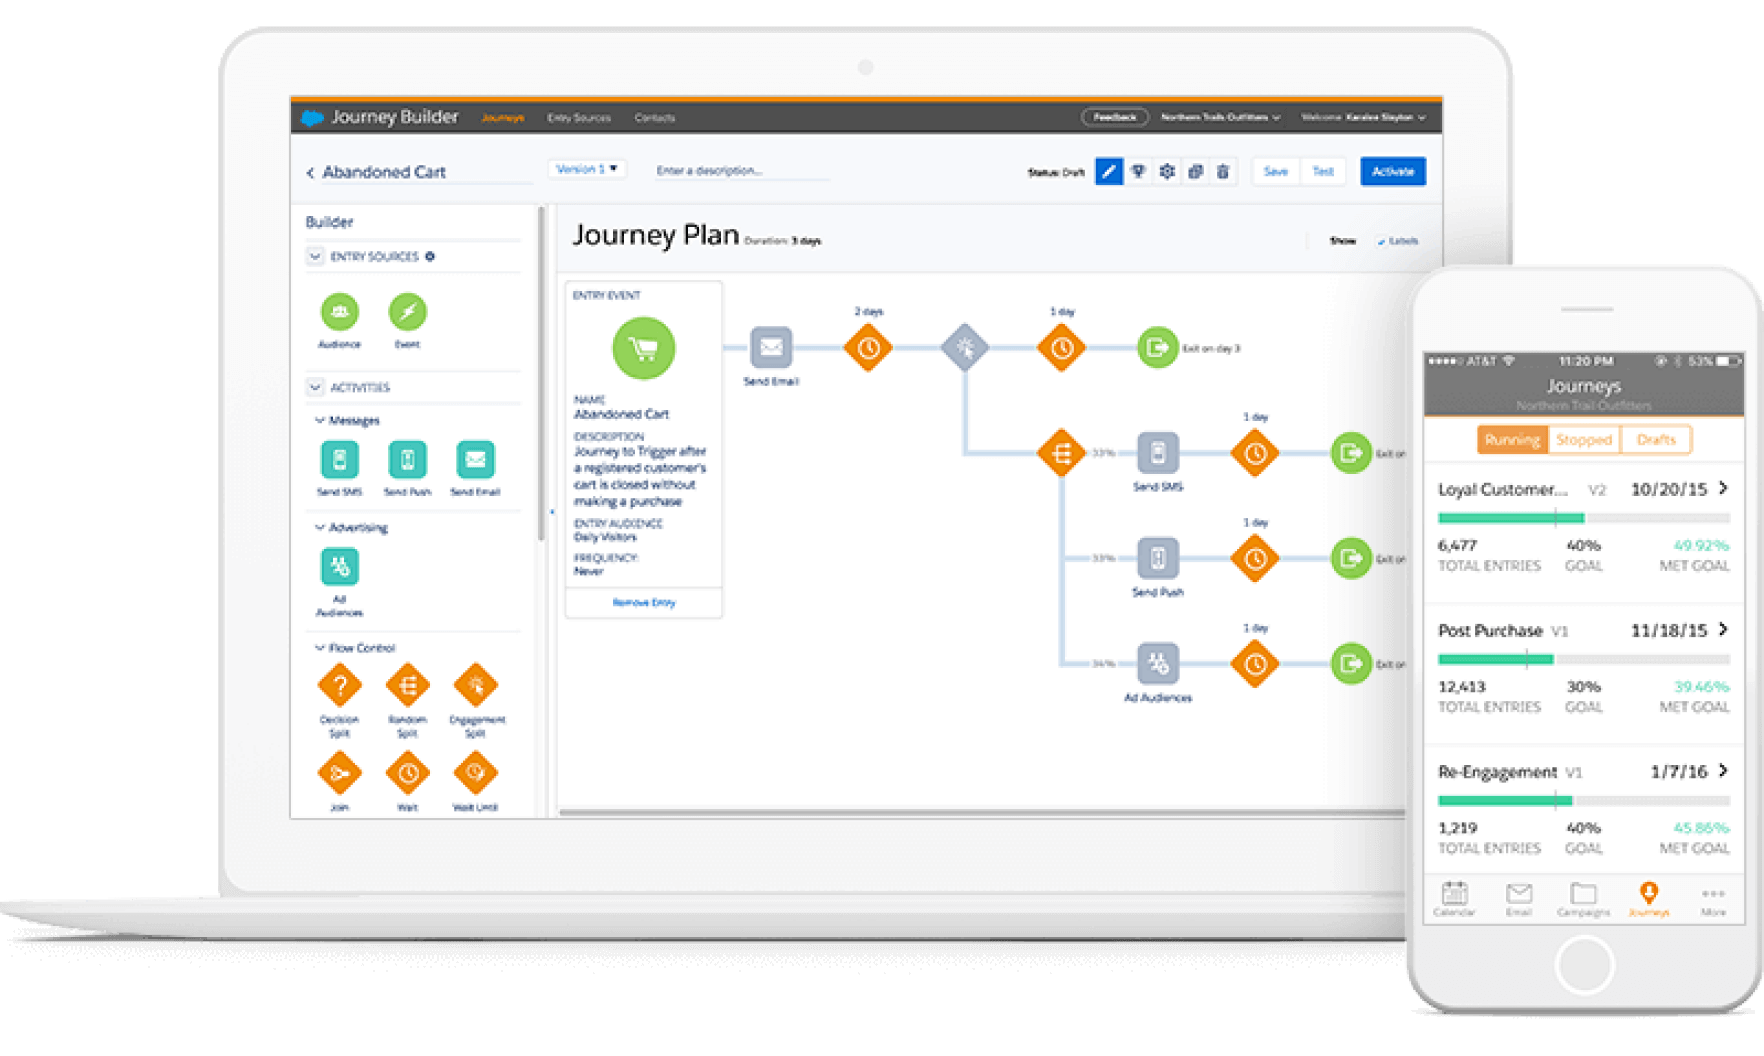Select the Audience entry source icon
Image resolution: width=1764 pixels, height=1056 pixels.
340,312
